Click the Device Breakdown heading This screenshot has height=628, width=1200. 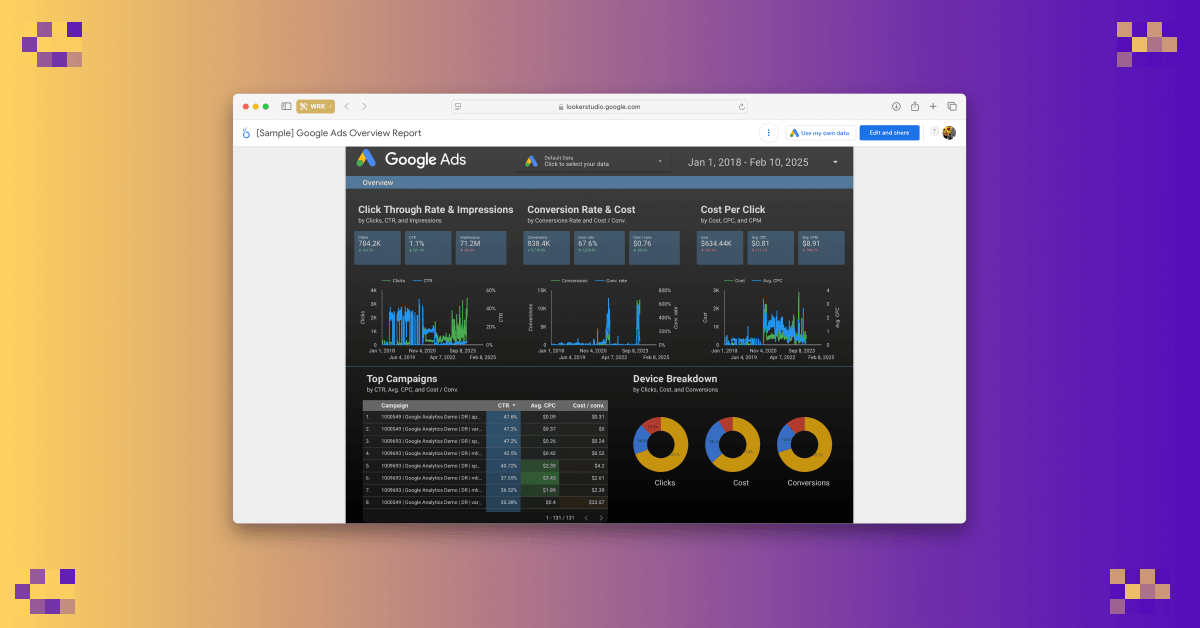click(x=675, y=379)
